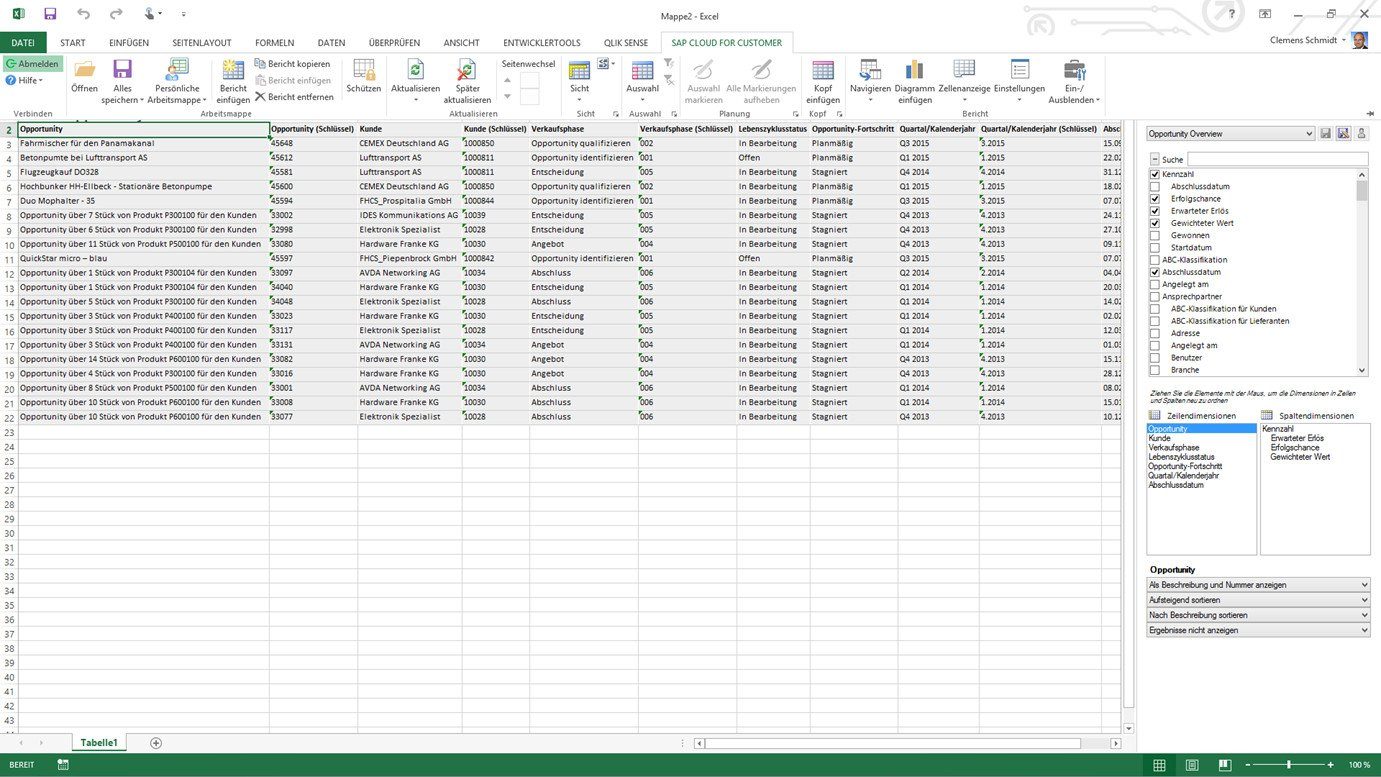Open Customize Quick Access Toolbar arrow

pyautogui.click(x=183, y=15)
